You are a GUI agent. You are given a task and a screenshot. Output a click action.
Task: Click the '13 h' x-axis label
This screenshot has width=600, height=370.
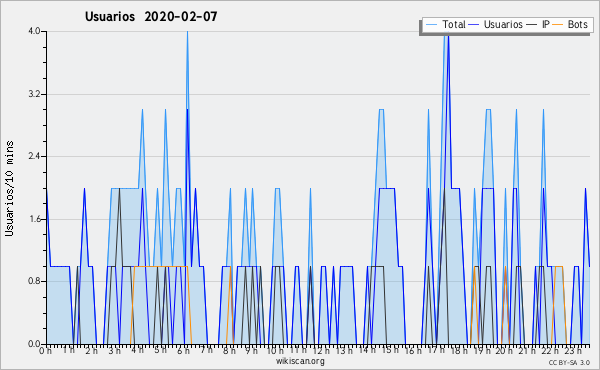click(x=344, y=351)
